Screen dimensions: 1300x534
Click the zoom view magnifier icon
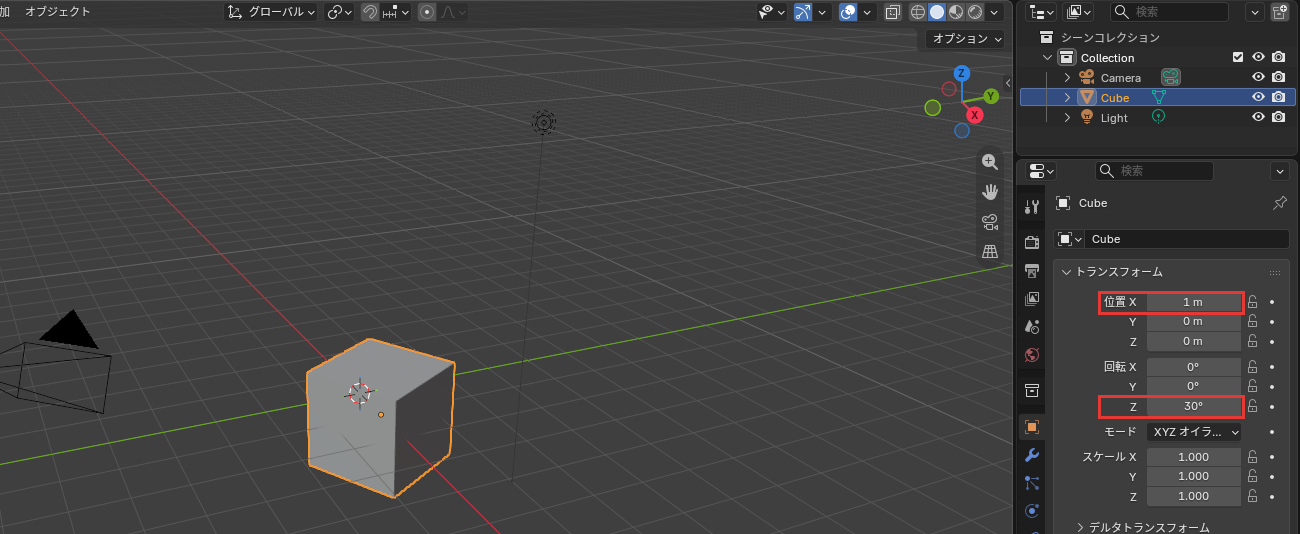click(990, 163)
